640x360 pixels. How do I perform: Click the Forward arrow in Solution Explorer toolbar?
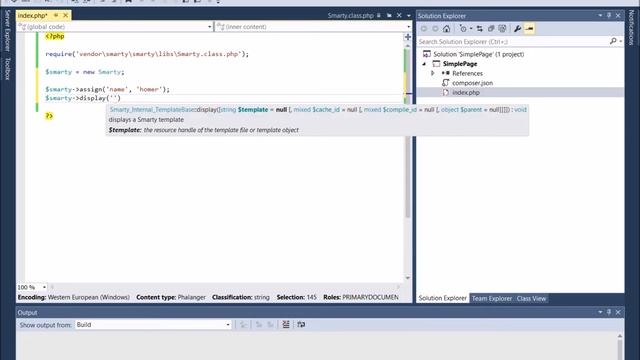point(435,29)
